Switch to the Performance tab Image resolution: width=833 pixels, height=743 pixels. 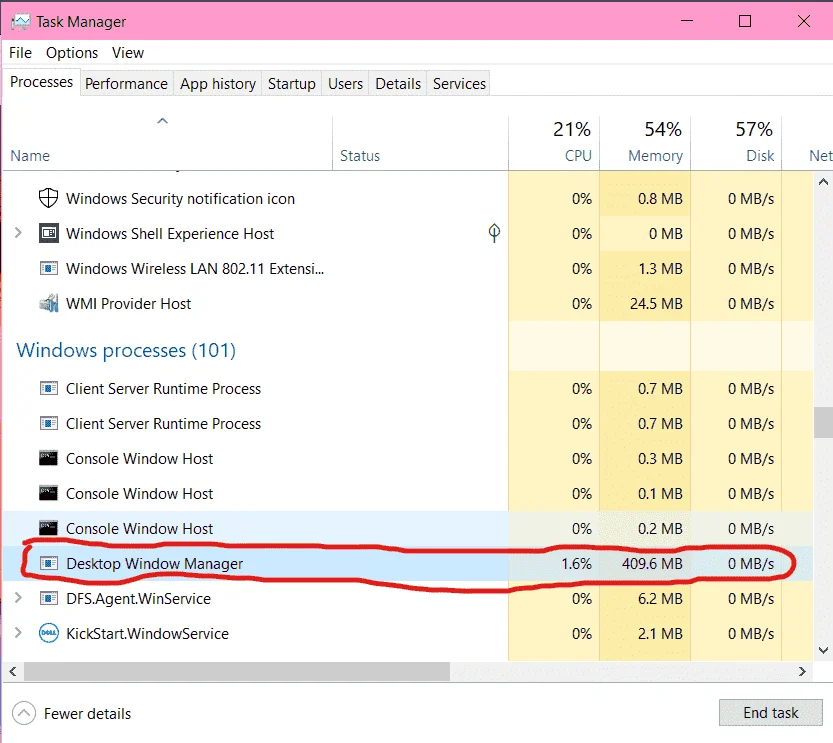[x=126, y=83]
